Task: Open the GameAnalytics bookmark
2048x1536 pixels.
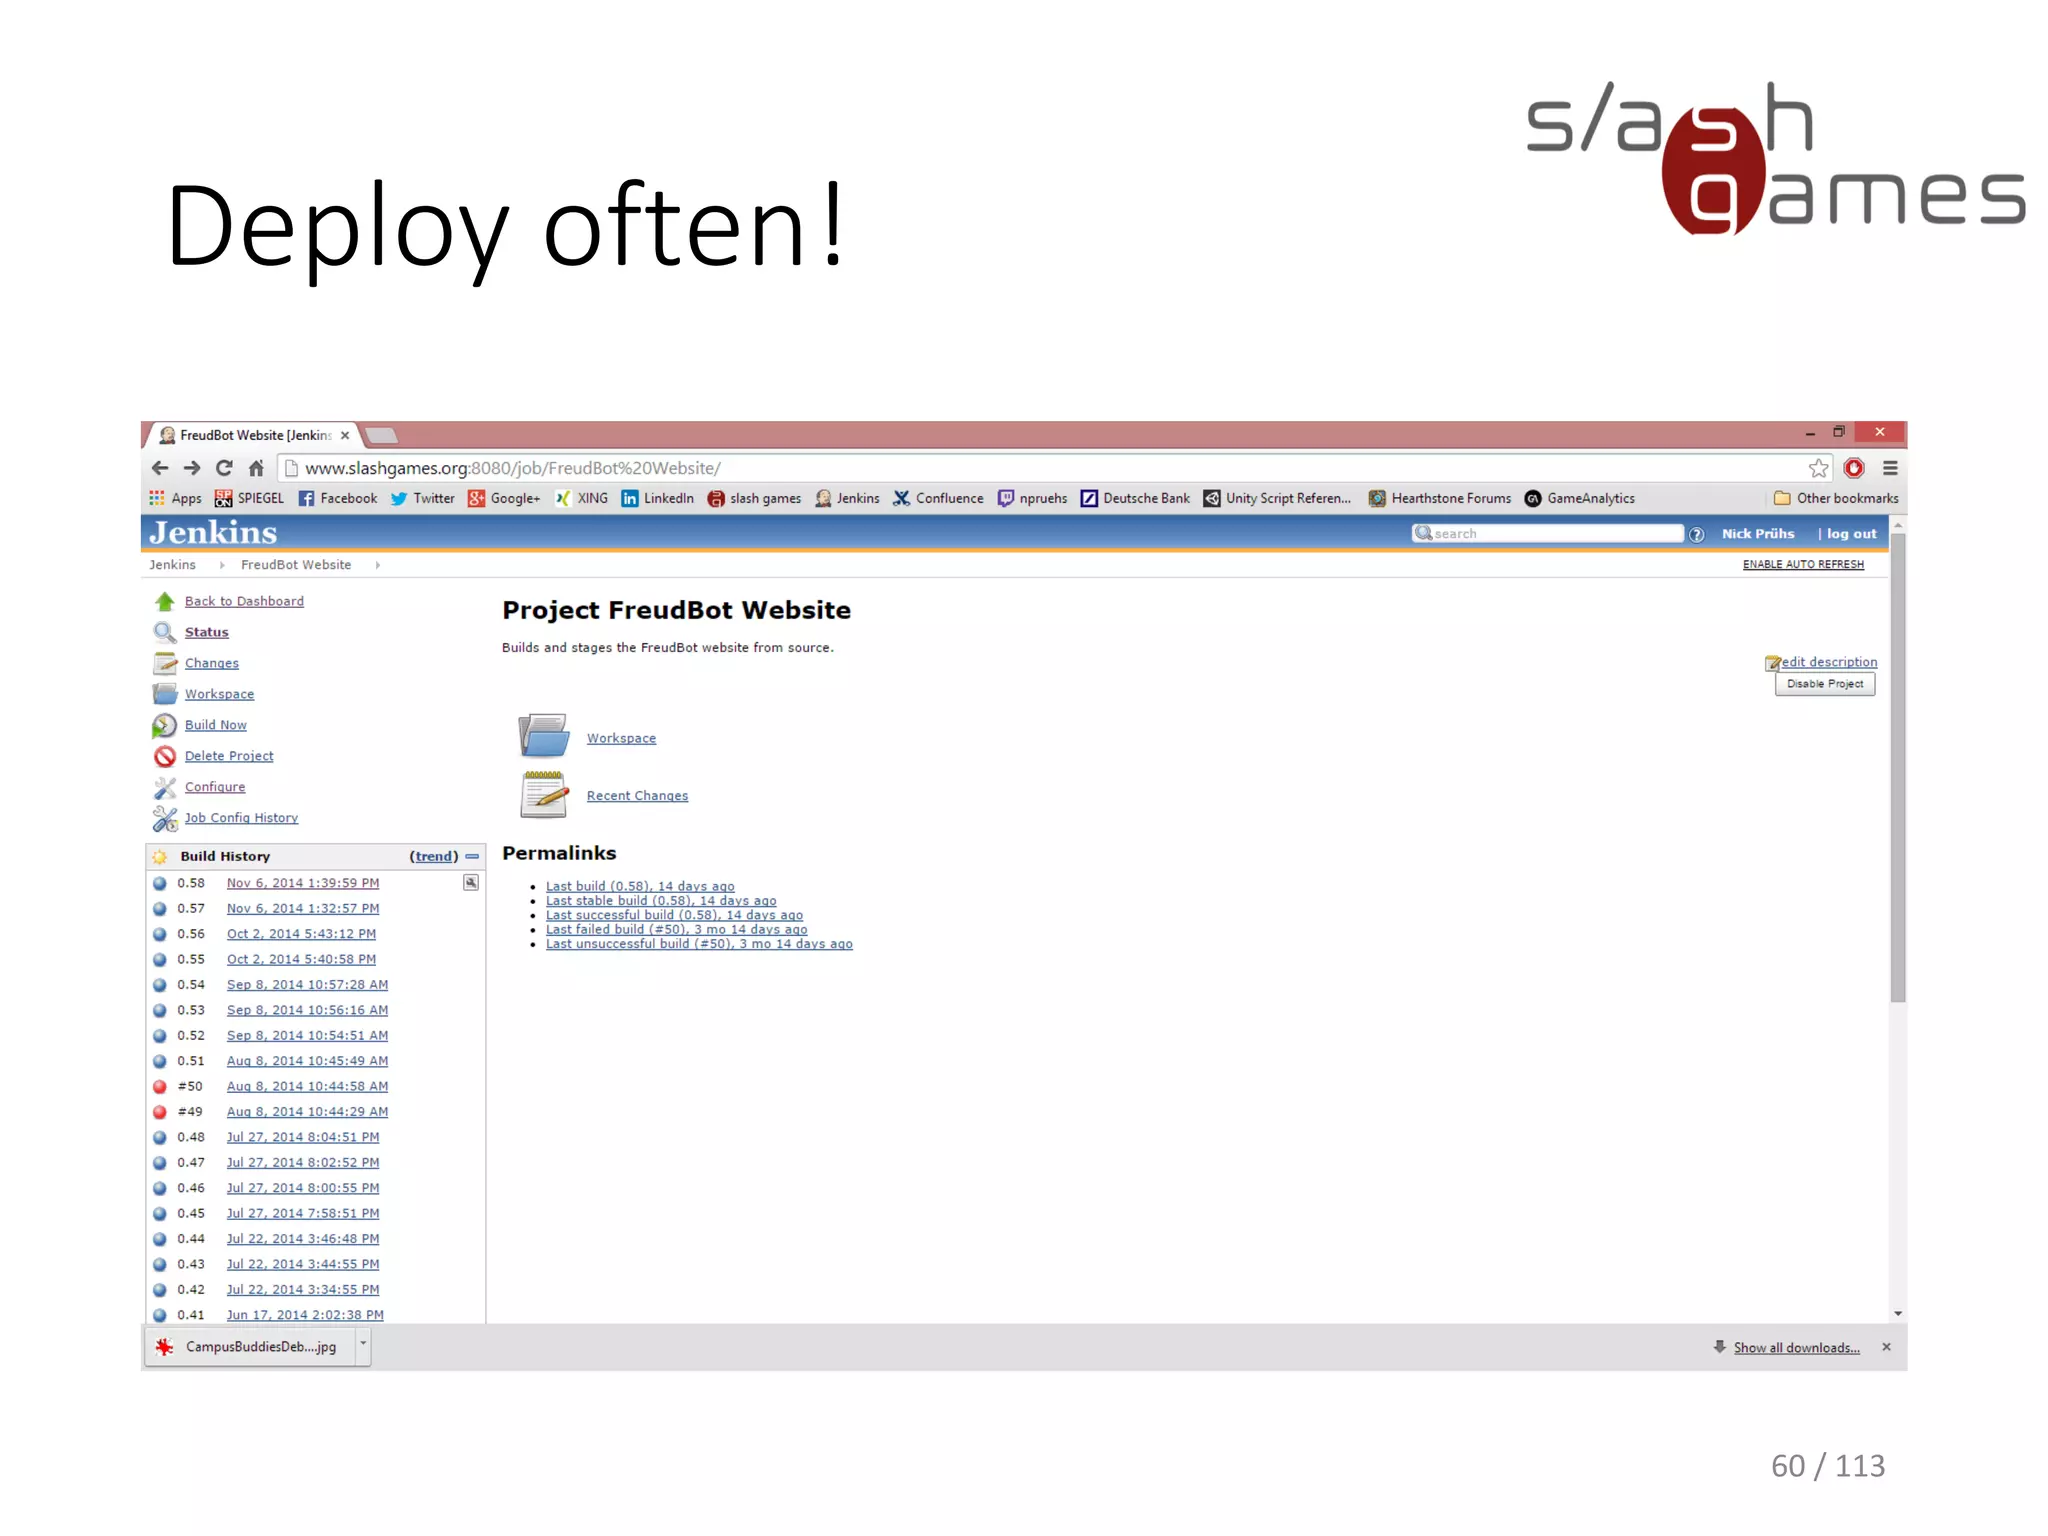Action: point(1580,498)
